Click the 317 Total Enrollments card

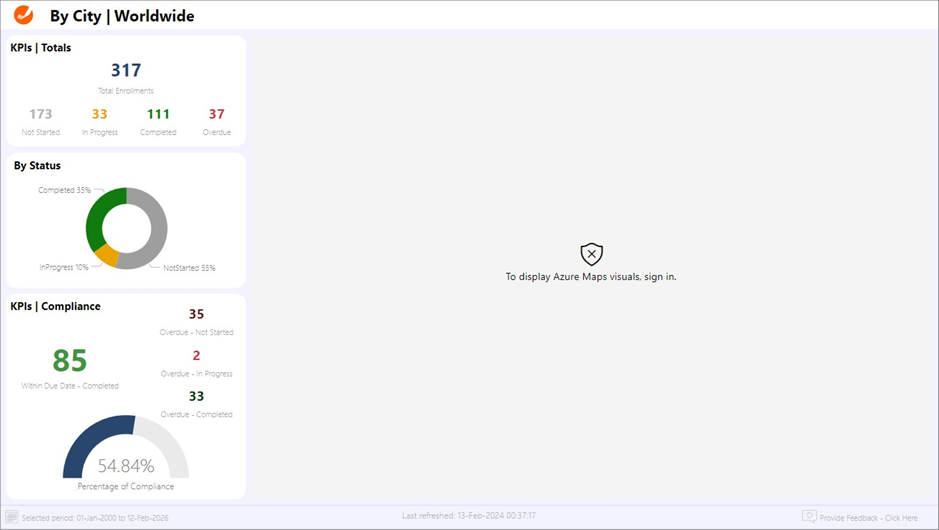click(126, 71)
